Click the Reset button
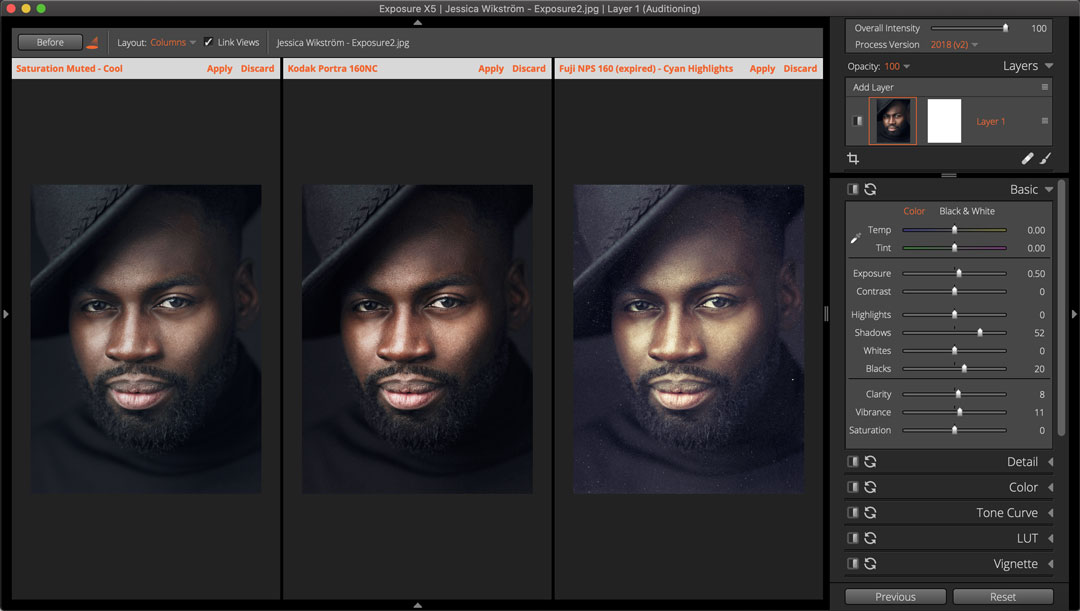The image size is (1080, 611). [1003, 597]
